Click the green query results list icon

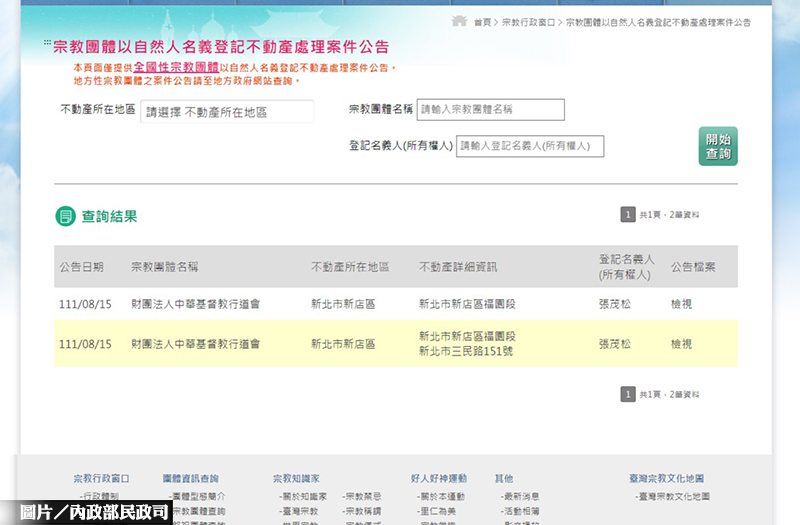coord(65,216)
